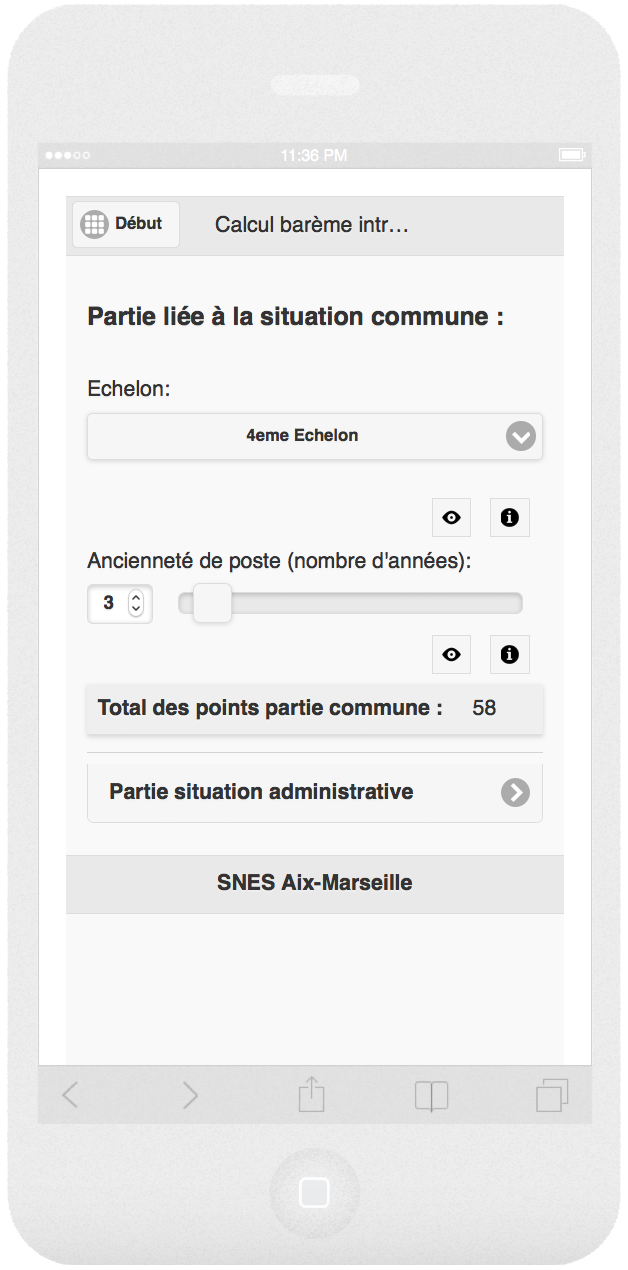The height and width of the screenshot is (1270, 628).
Task: Expand Partie situation administrative chevron
Action: tap(515, 793)
